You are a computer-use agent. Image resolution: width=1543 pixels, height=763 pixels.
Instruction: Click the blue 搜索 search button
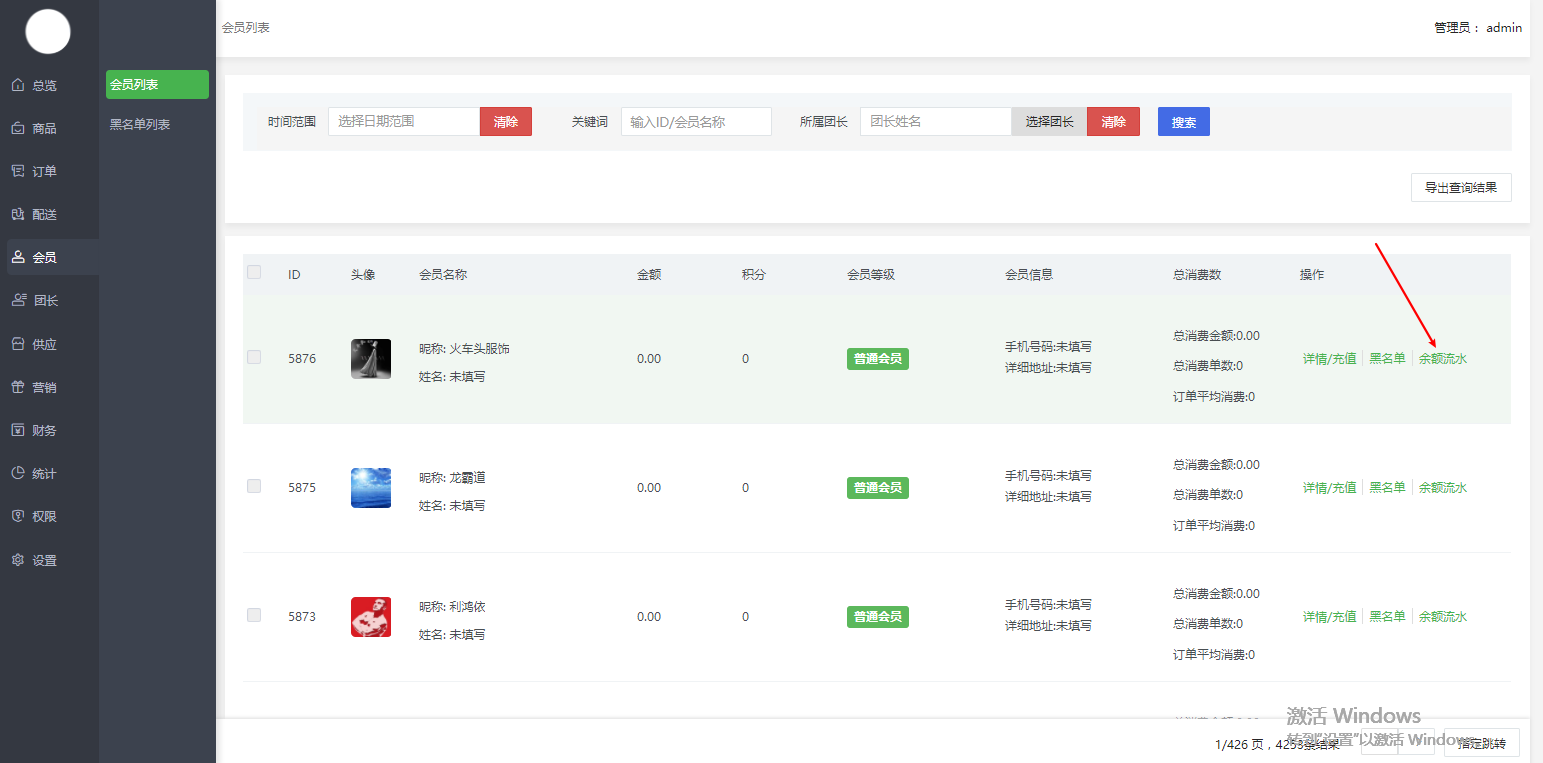click(1184, 122)
